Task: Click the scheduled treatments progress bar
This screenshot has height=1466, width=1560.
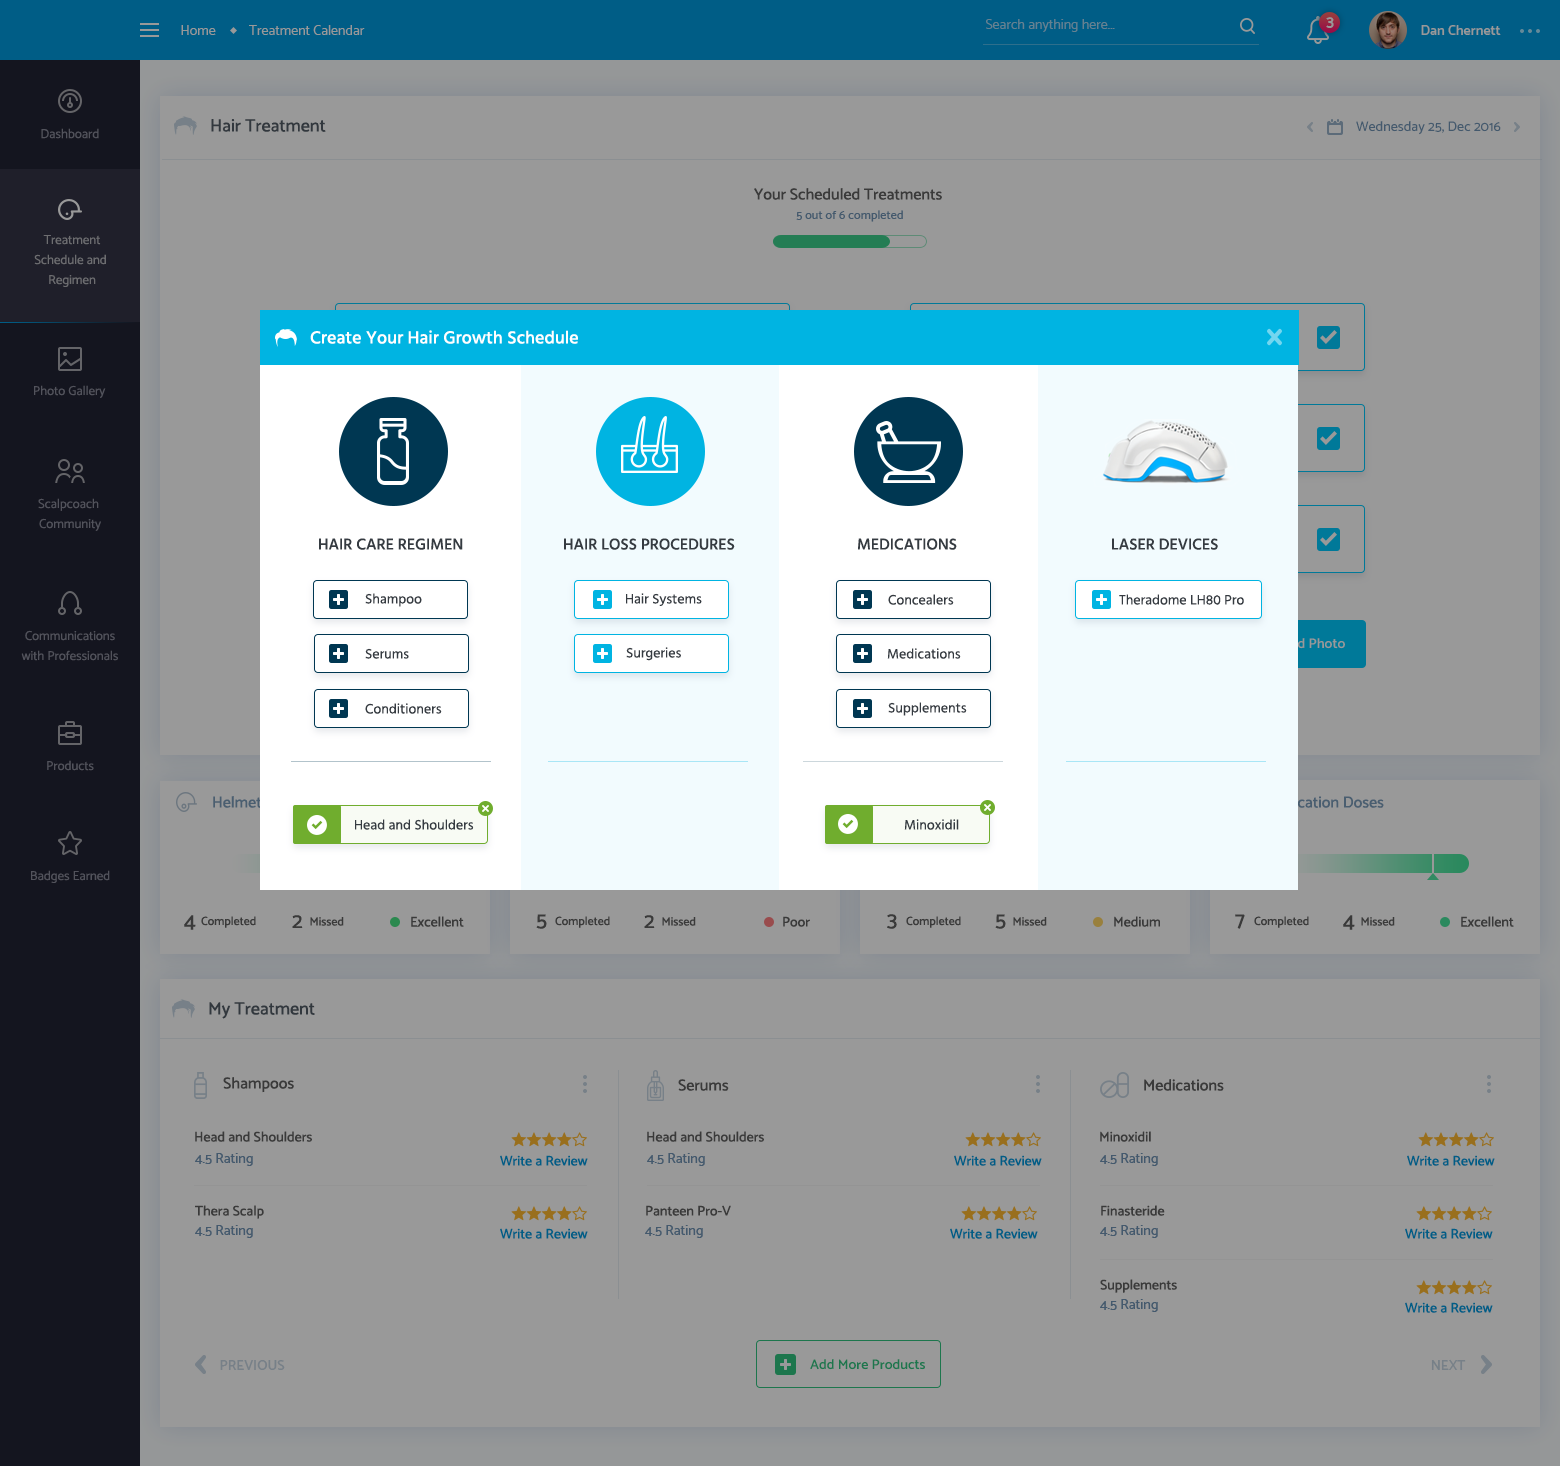Action: pos(849,241)
